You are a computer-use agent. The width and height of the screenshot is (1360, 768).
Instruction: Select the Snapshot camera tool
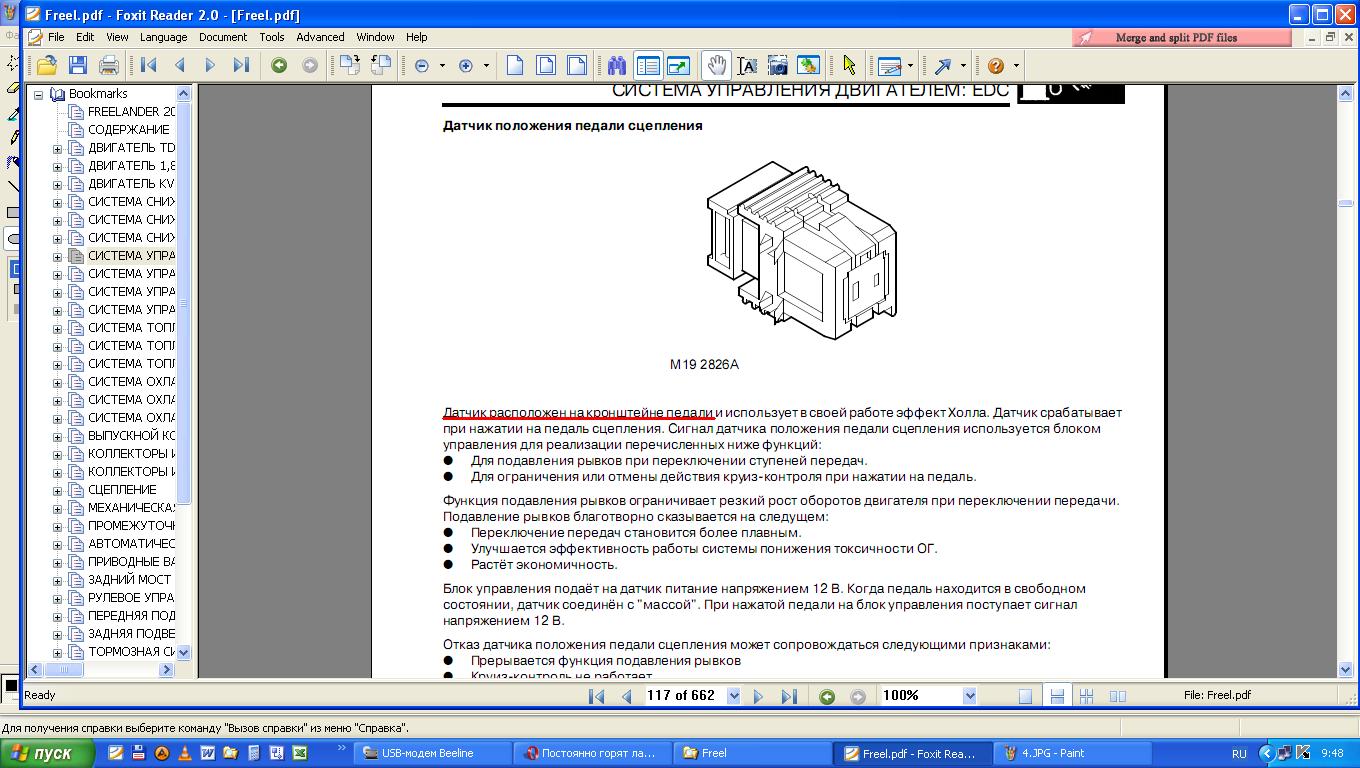[778, 66]
